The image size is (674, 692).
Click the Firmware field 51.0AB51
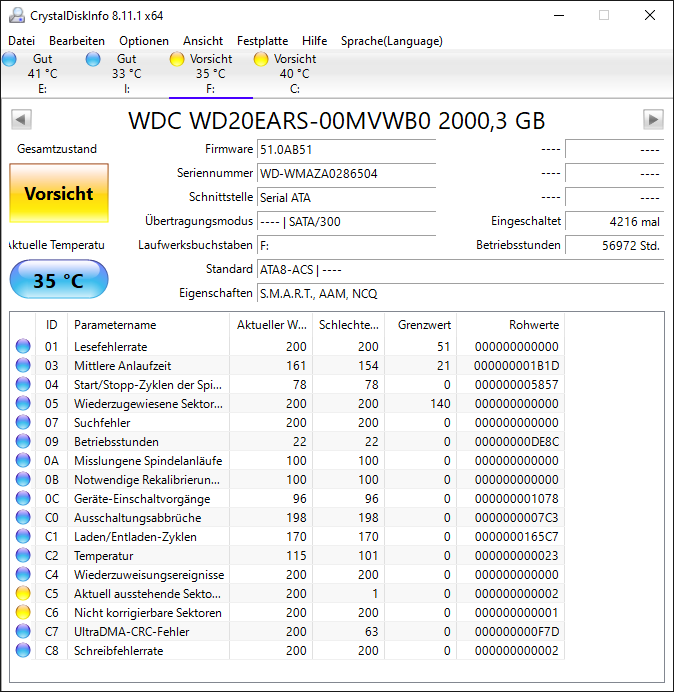click(346, 150)
